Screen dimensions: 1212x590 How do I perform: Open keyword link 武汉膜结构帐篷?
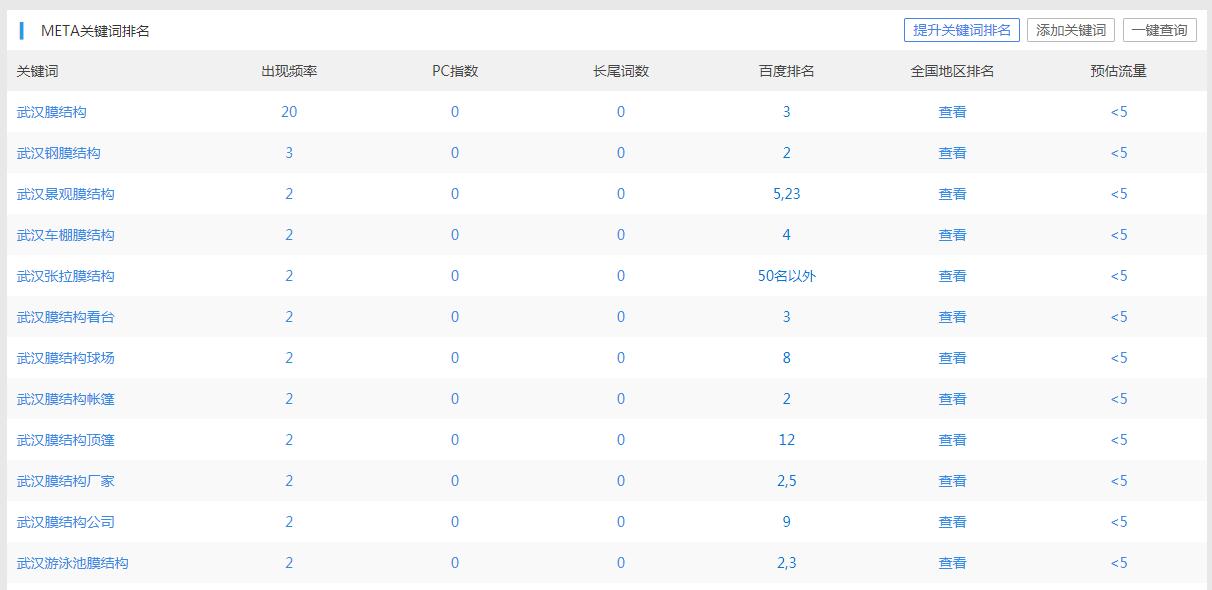66,399
